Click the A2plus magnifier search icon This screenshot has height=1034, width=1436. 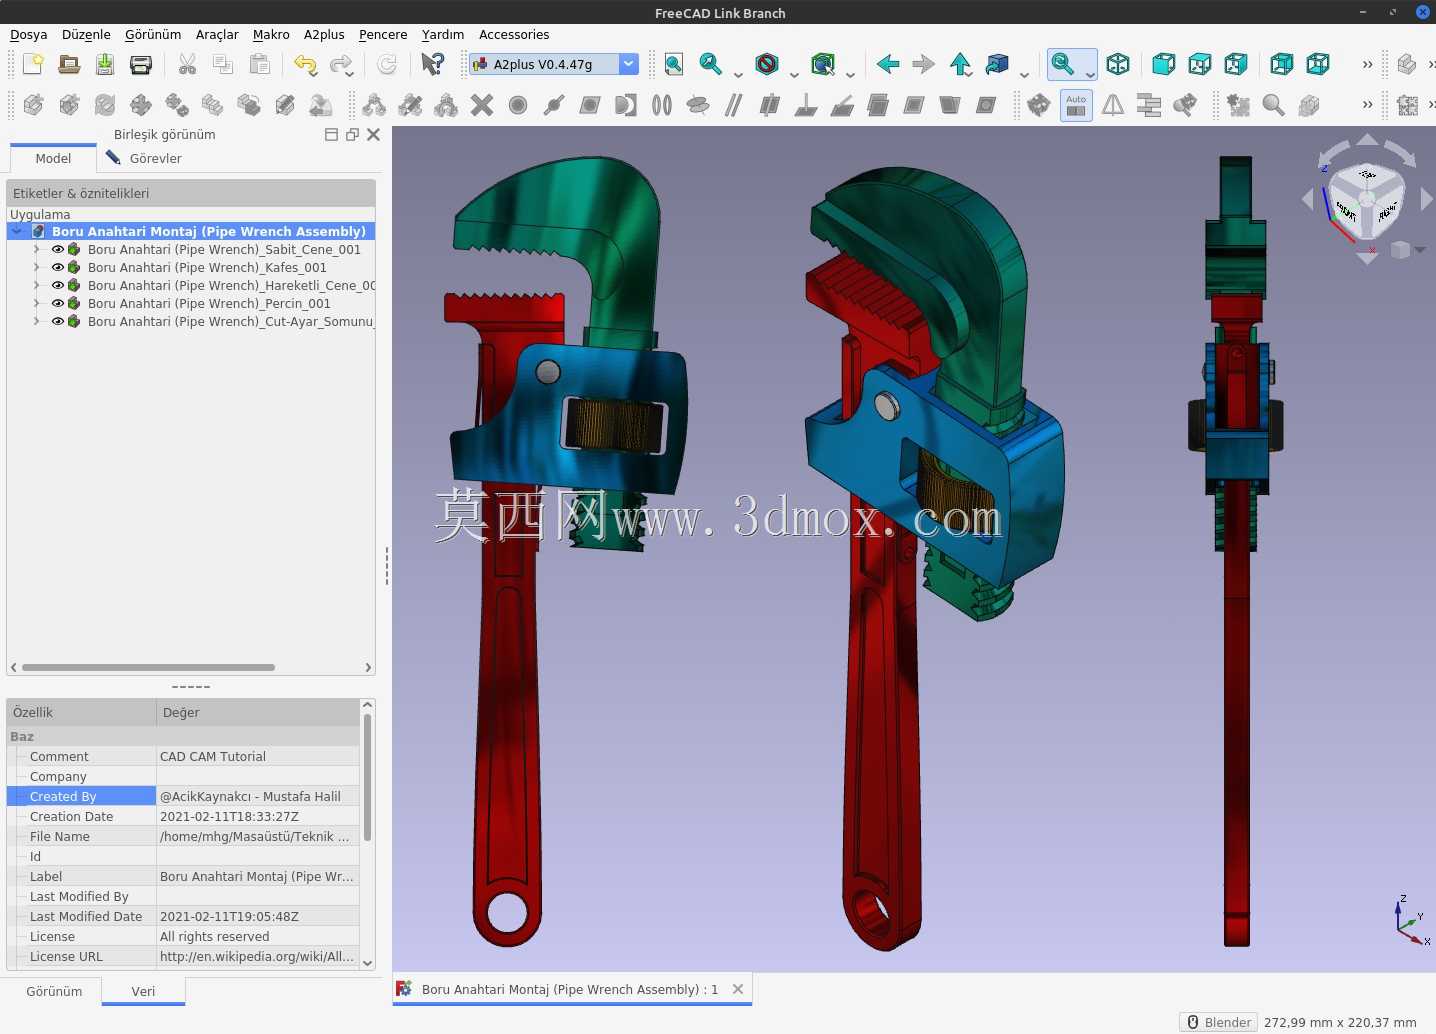coord(1273,105)
